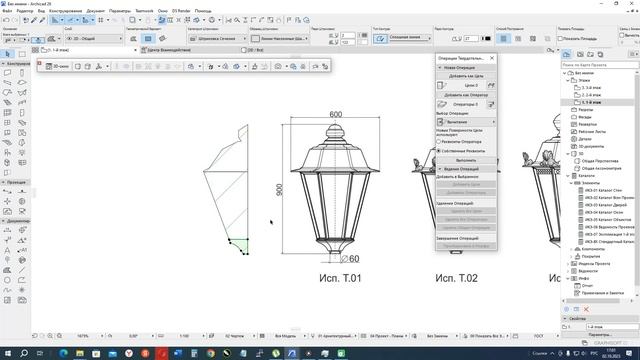This screenshot has height=360, width=640.
Task: Open the Окно menu
Action: pos(162,11)
